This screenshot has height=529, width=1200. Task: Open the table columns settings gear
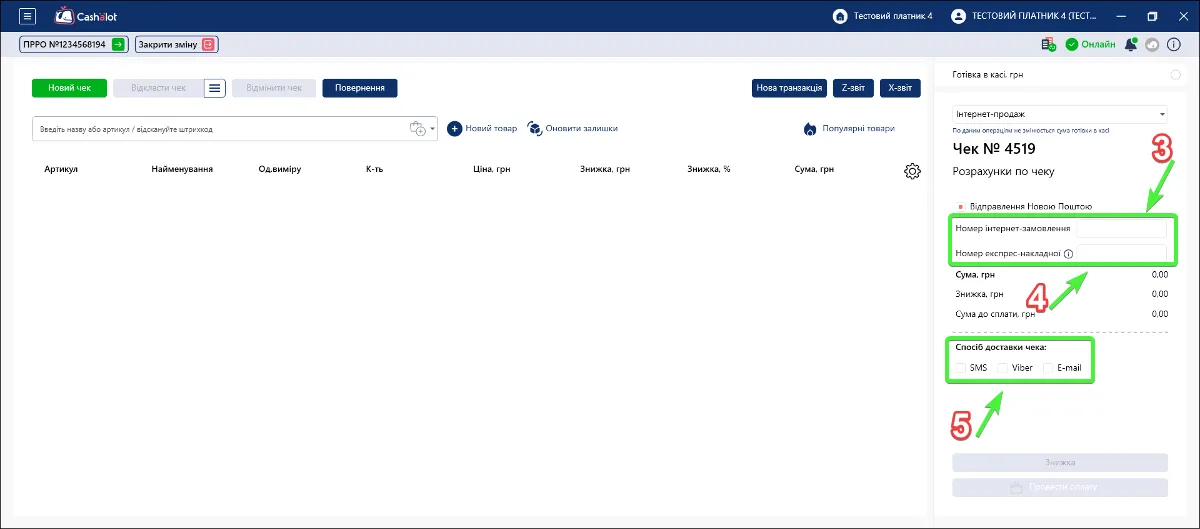coord(912,171)
